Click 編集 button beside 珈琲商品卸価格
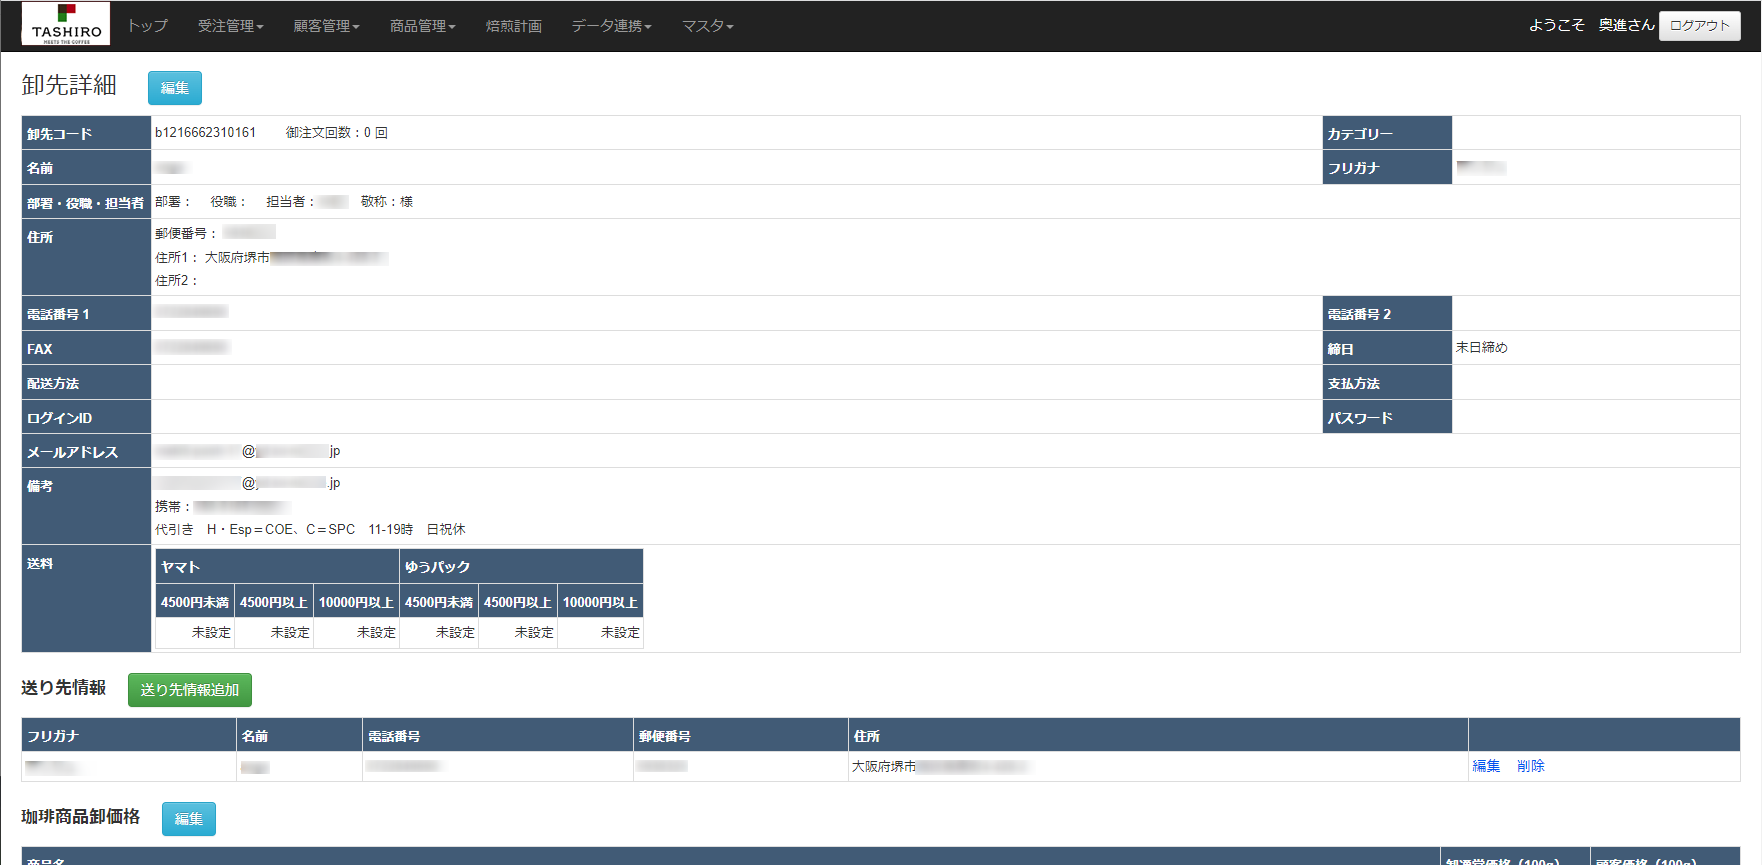 point(189,819)
